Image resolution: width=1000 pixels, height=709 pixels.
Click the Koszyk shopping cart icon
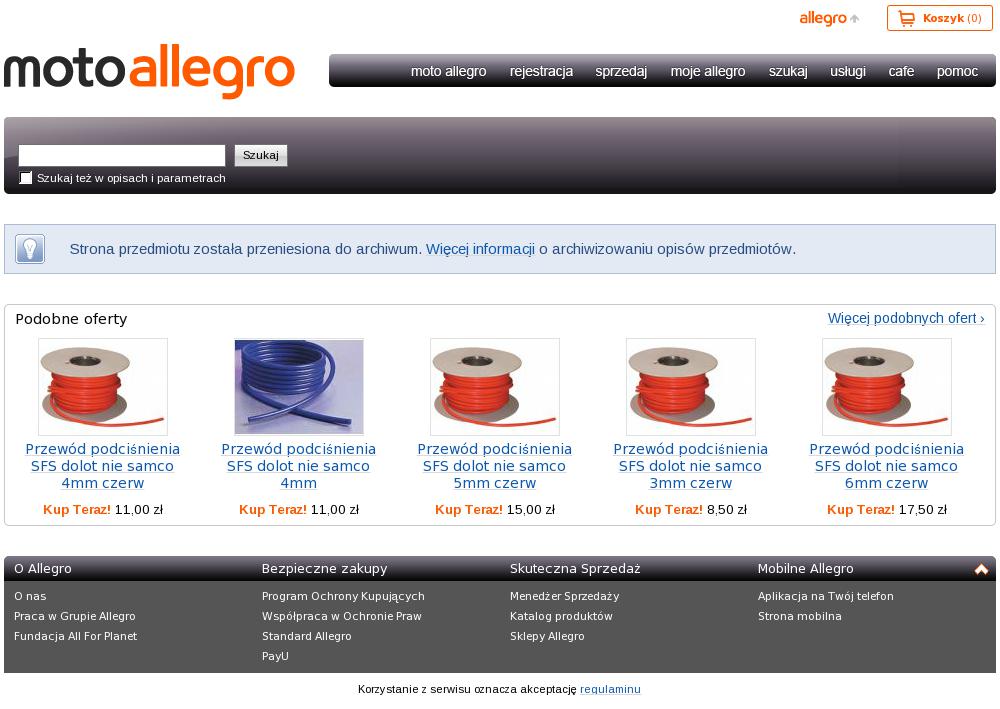pos(906,18)
